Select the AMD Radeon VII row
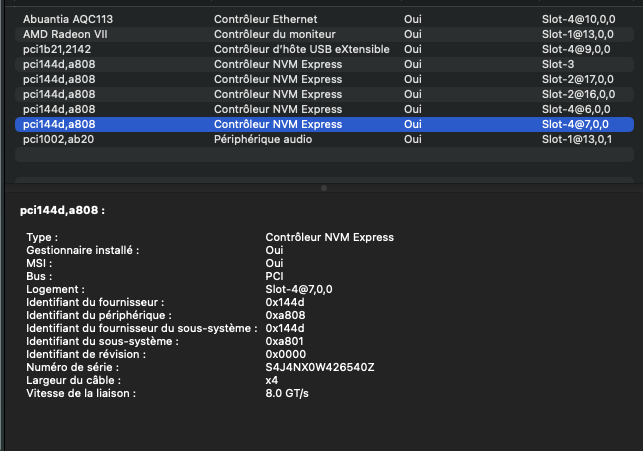 pyautogui.click(x=62, y=34)
